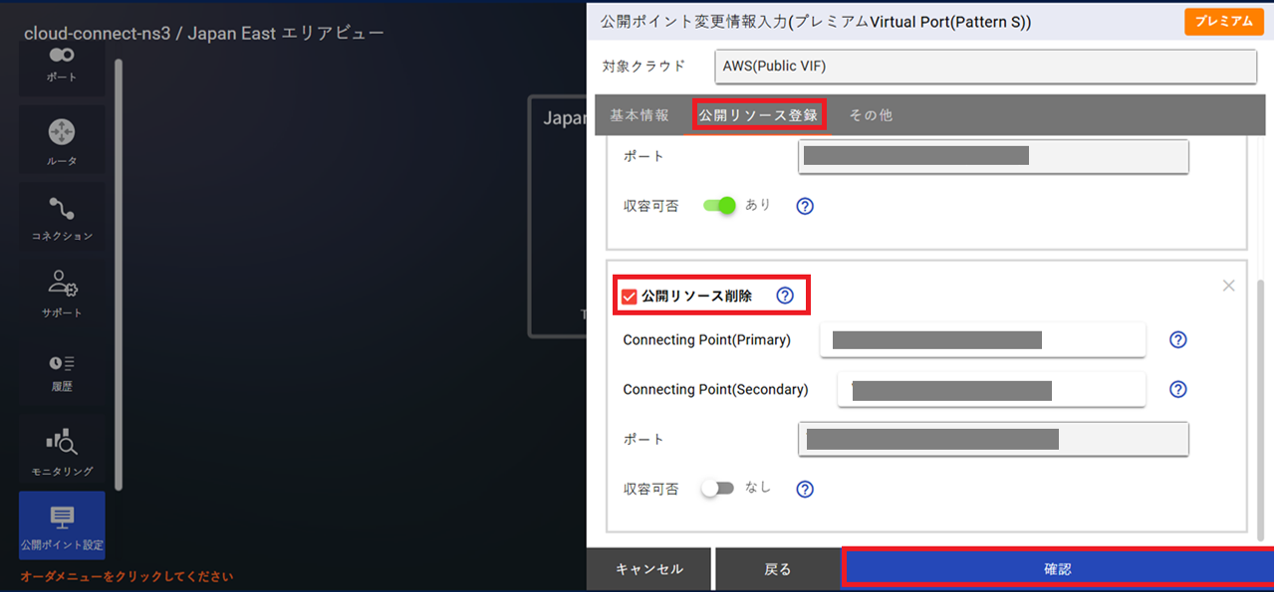Switch to the 基本情報 tab
This screenshot has width=1280, height=592.
click(x=639, y=114)
